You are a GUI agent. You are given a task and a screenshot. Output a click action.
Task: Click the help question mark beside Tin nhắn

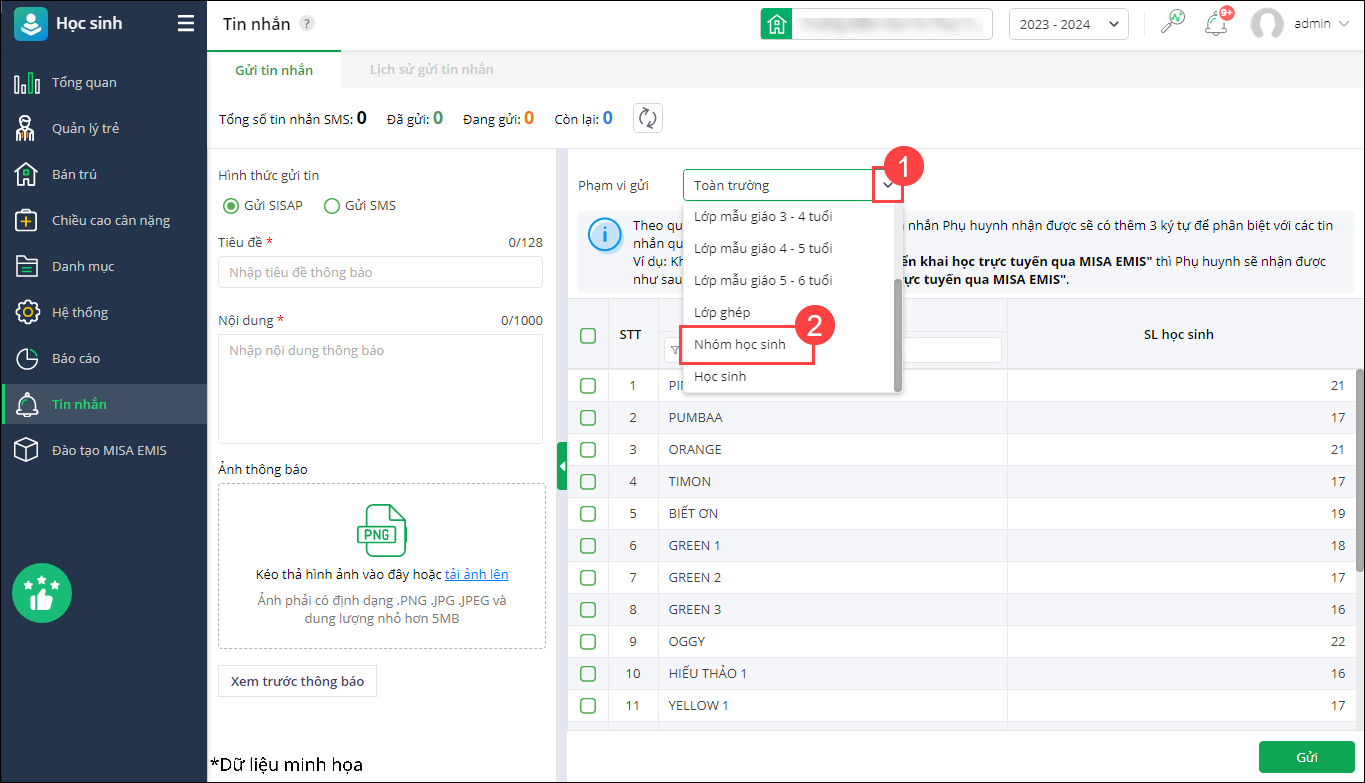[307, 23]
